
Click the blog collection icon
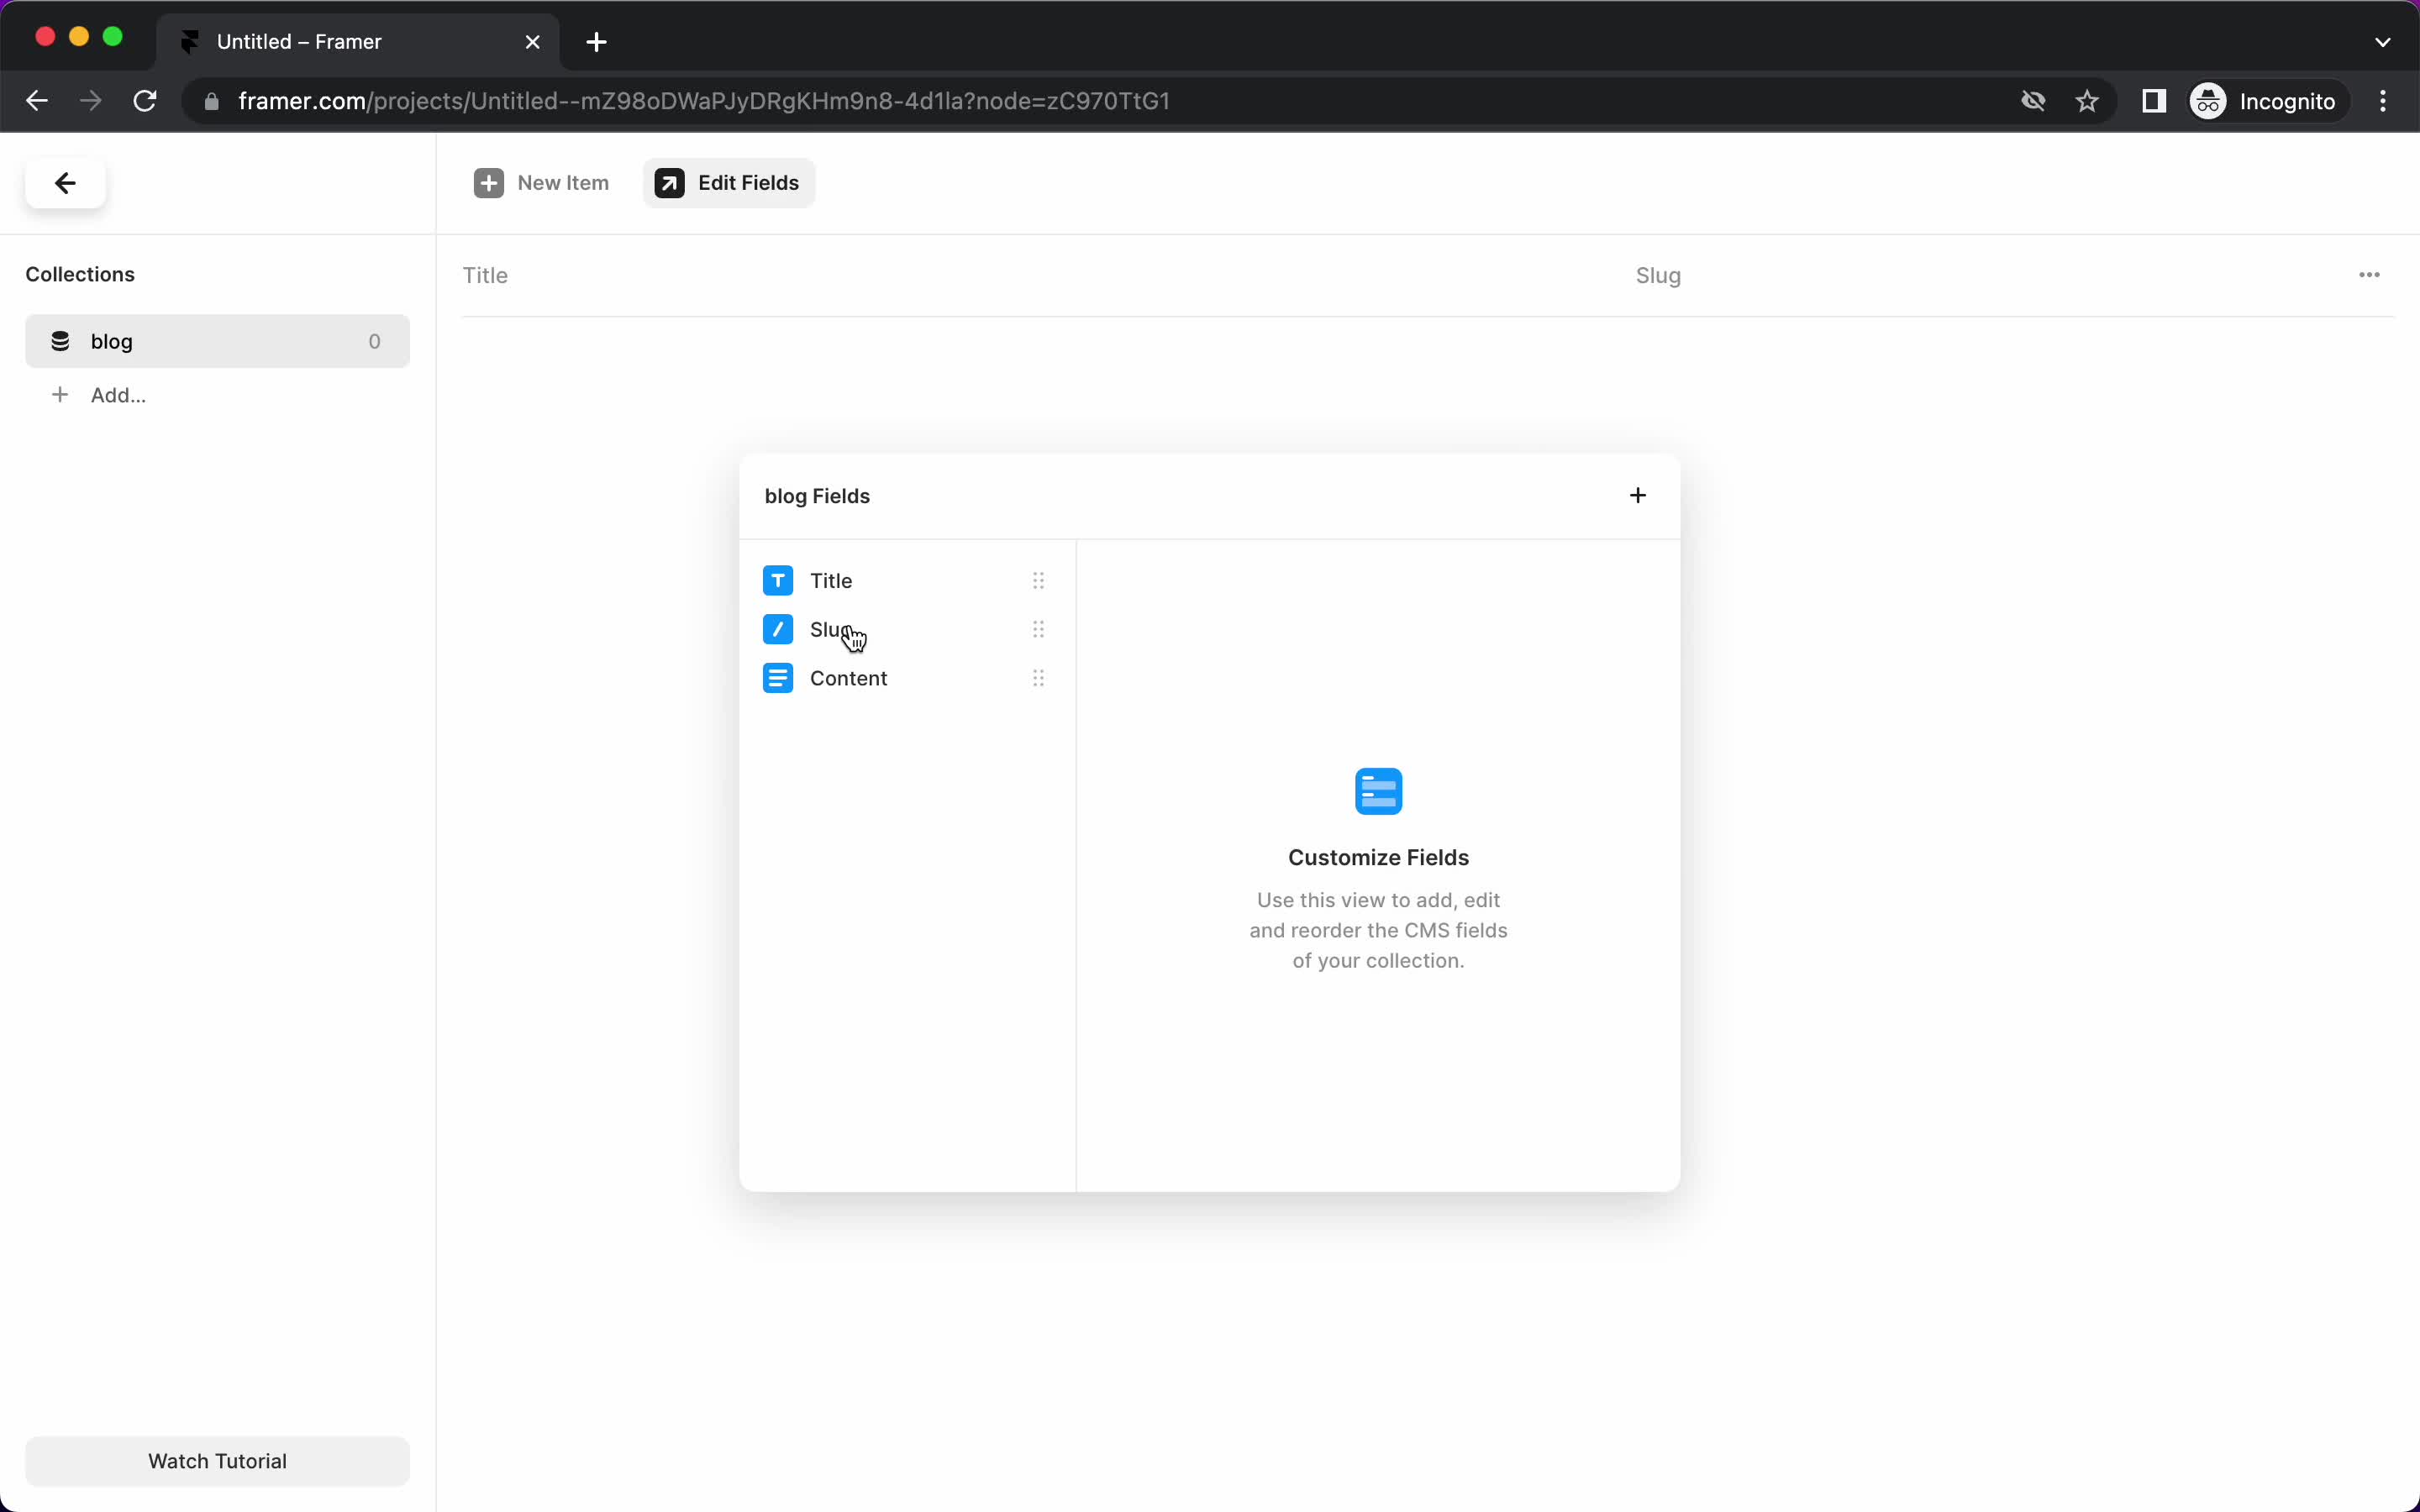click(61, 341)
